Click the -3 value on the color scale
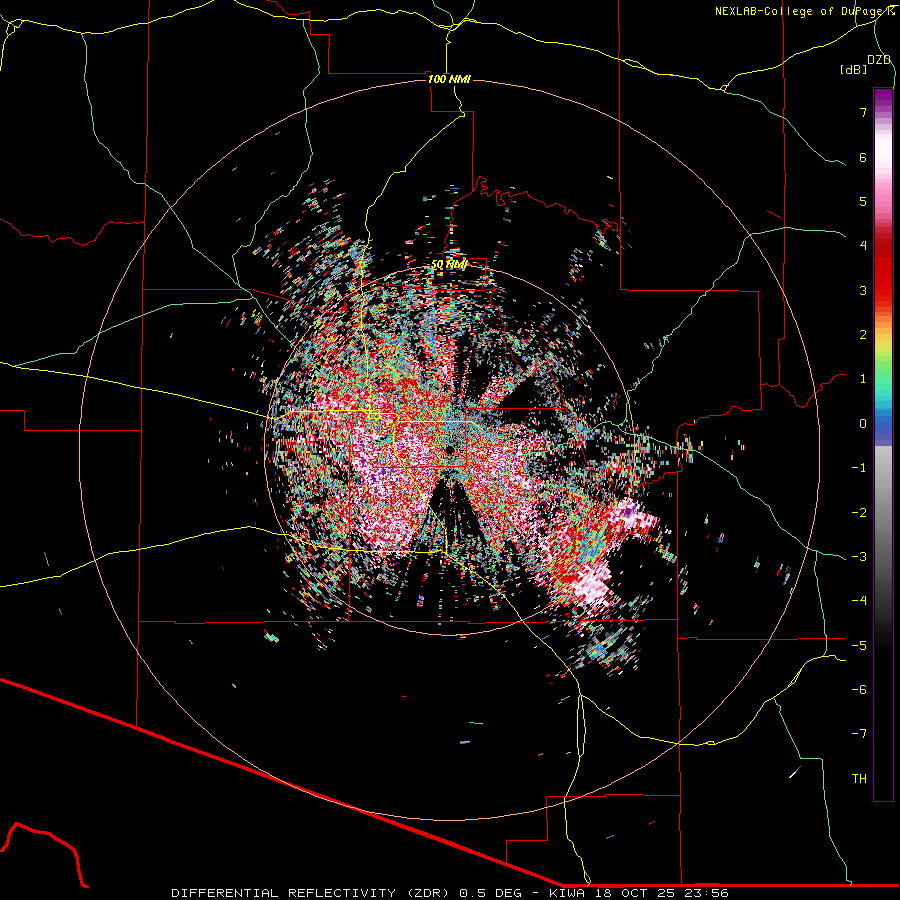This screenshot has width=900, height=900. pos(859,557)
